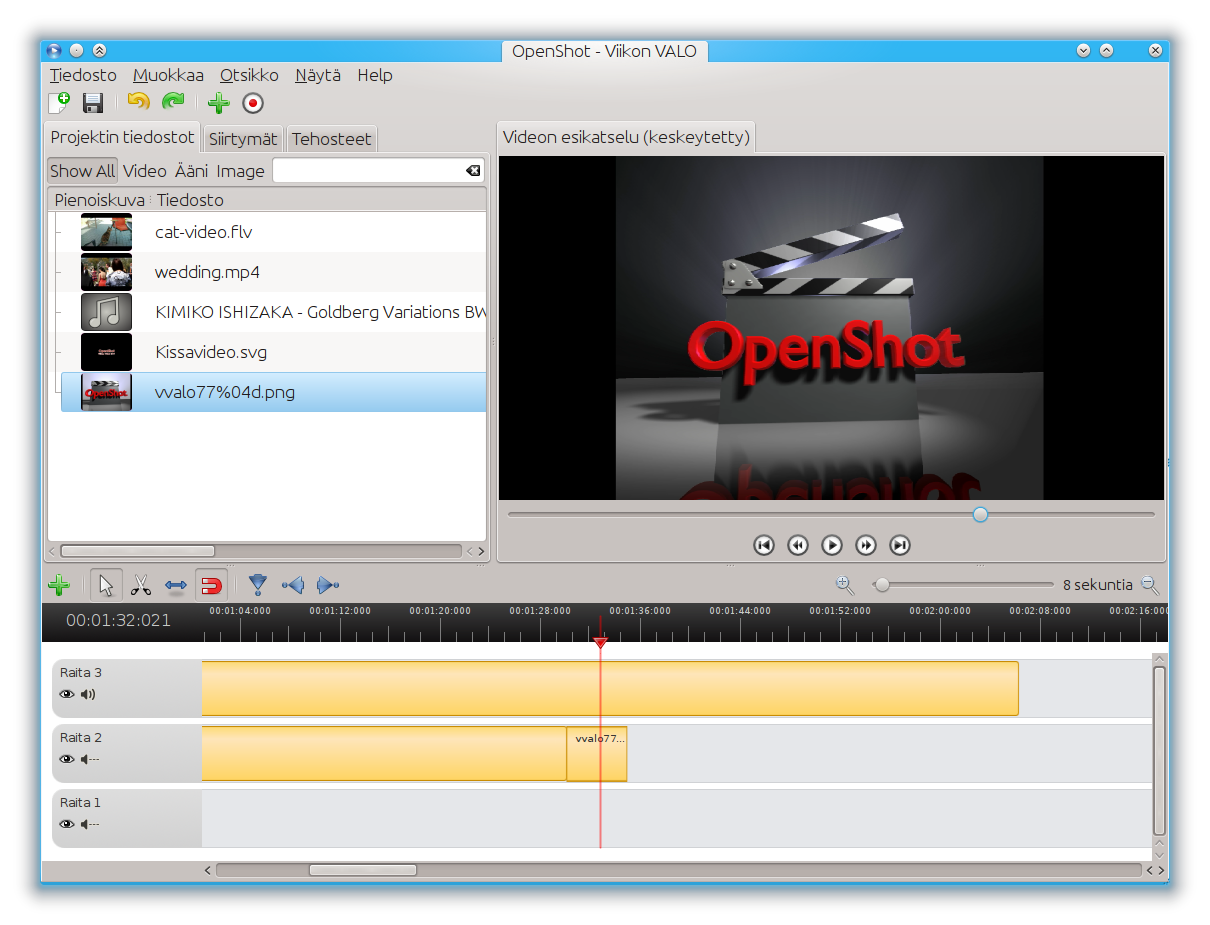Select the long clip on Raita 3
This screenshot has width=1210, height=925.
pos(610,688)
